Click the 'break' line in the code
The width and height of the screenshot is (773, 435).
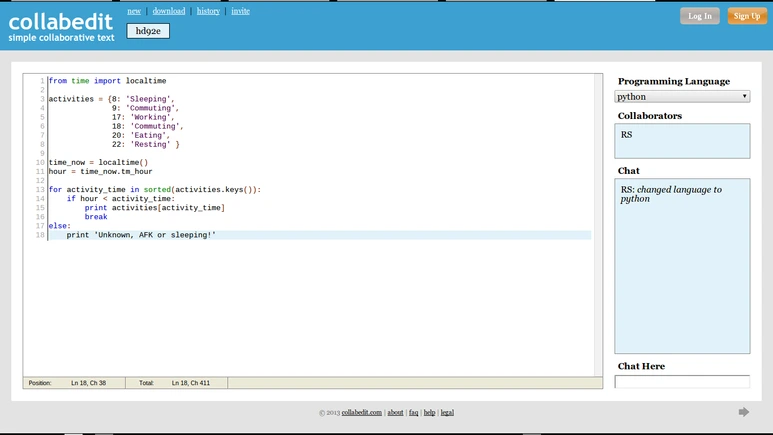point(96,217)
